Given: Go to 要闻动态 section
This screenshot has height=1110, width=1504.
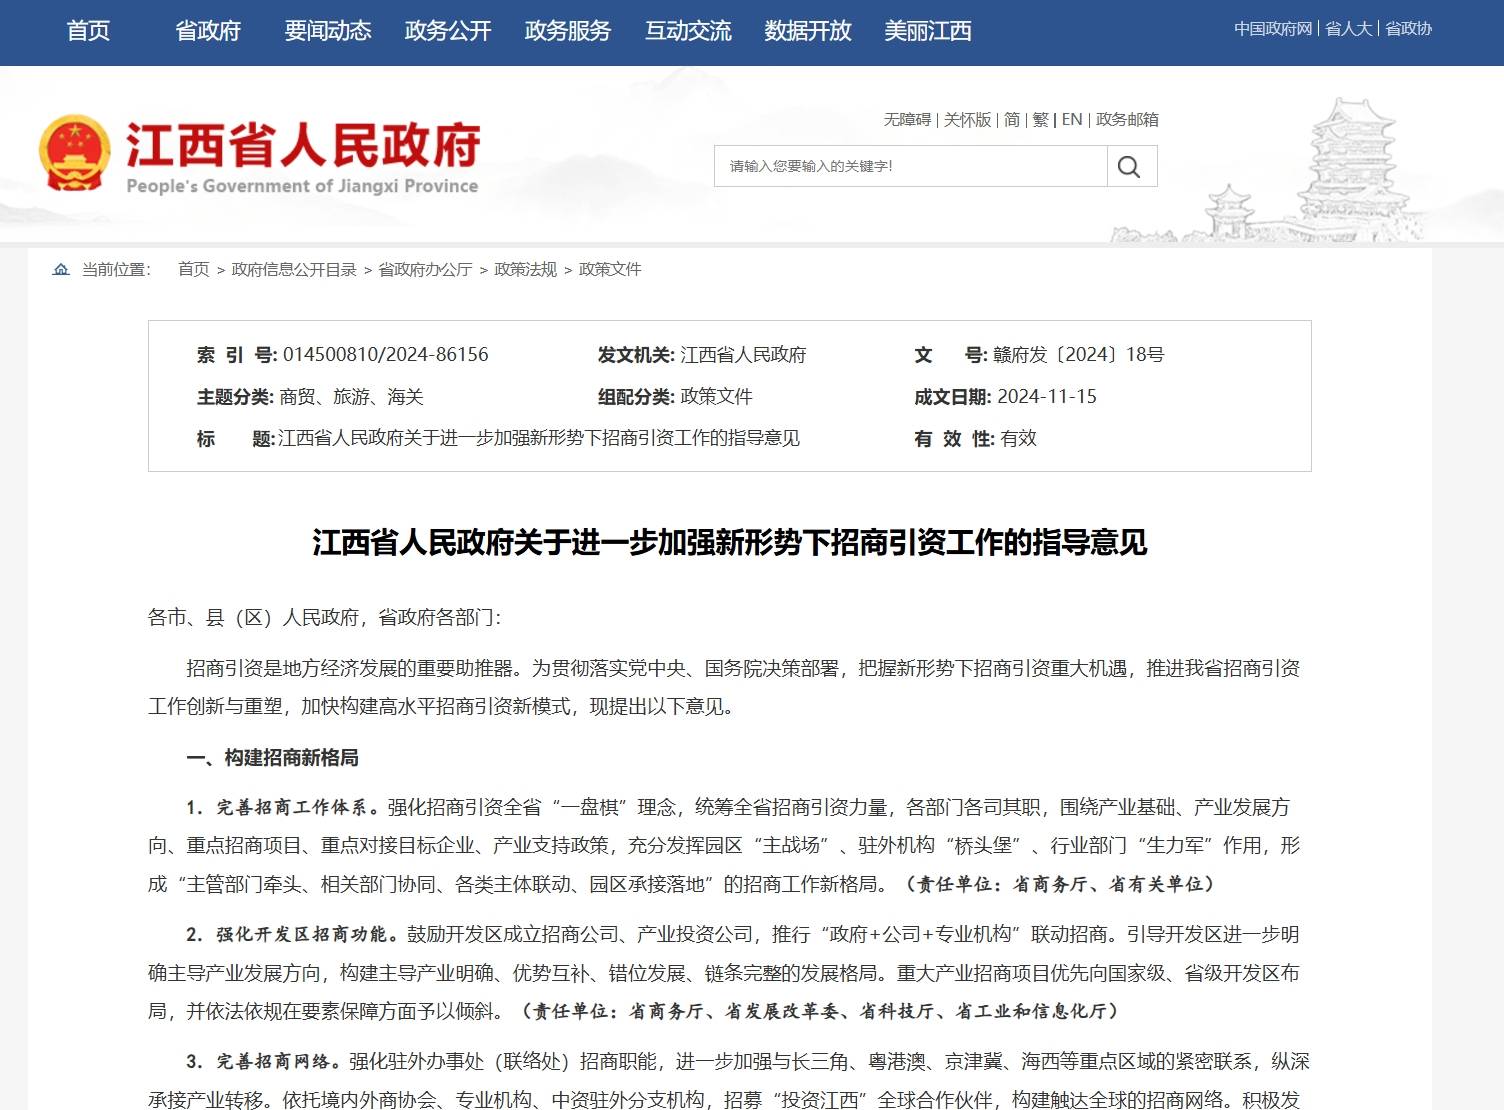Looking at the screenshot, I should pos(327,31).
